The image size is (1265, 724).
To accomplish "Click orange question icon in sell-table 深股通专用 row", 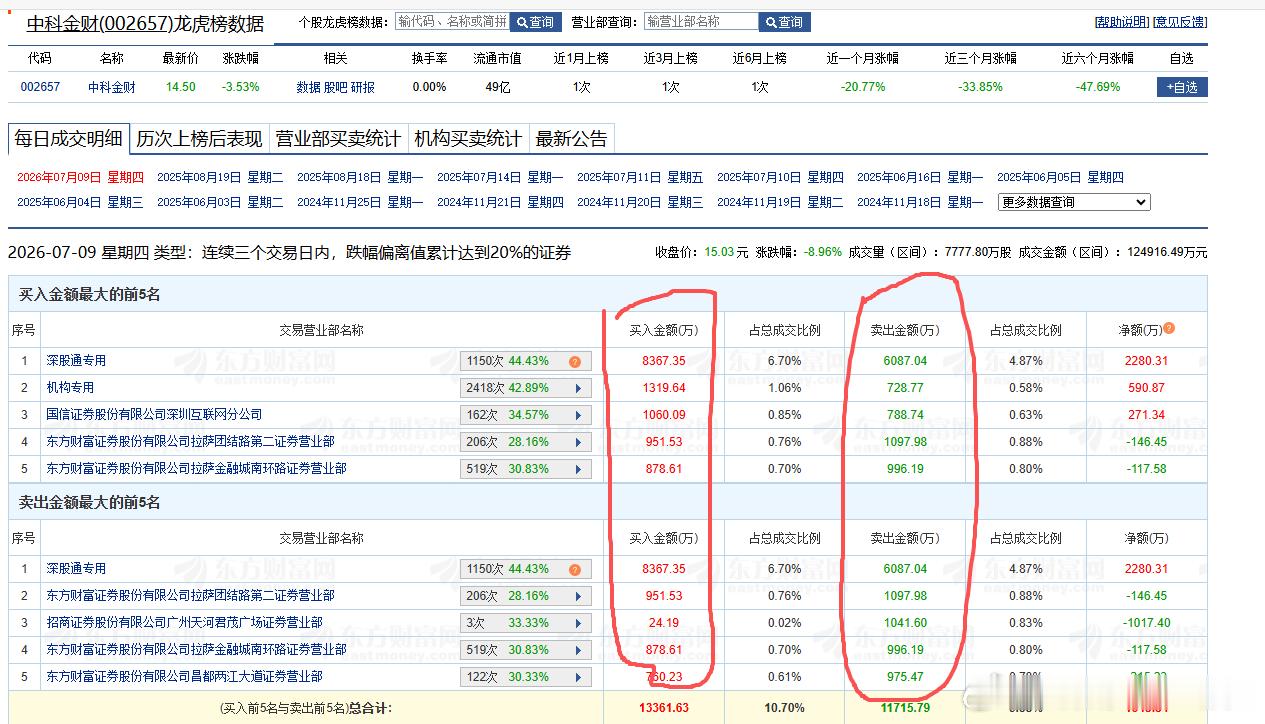I will 575,570.
